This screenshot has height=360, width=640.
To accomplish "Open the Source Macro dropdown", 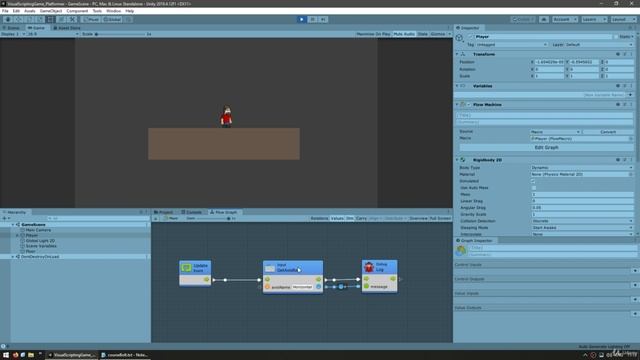I will click(556, 132).
